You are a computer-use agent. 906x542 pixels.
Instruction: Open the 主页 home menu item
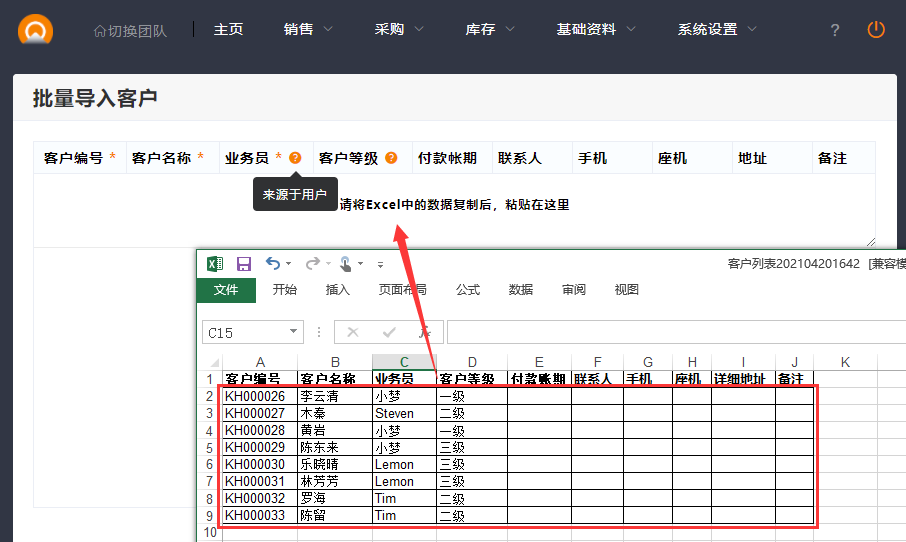coord(228,30)
